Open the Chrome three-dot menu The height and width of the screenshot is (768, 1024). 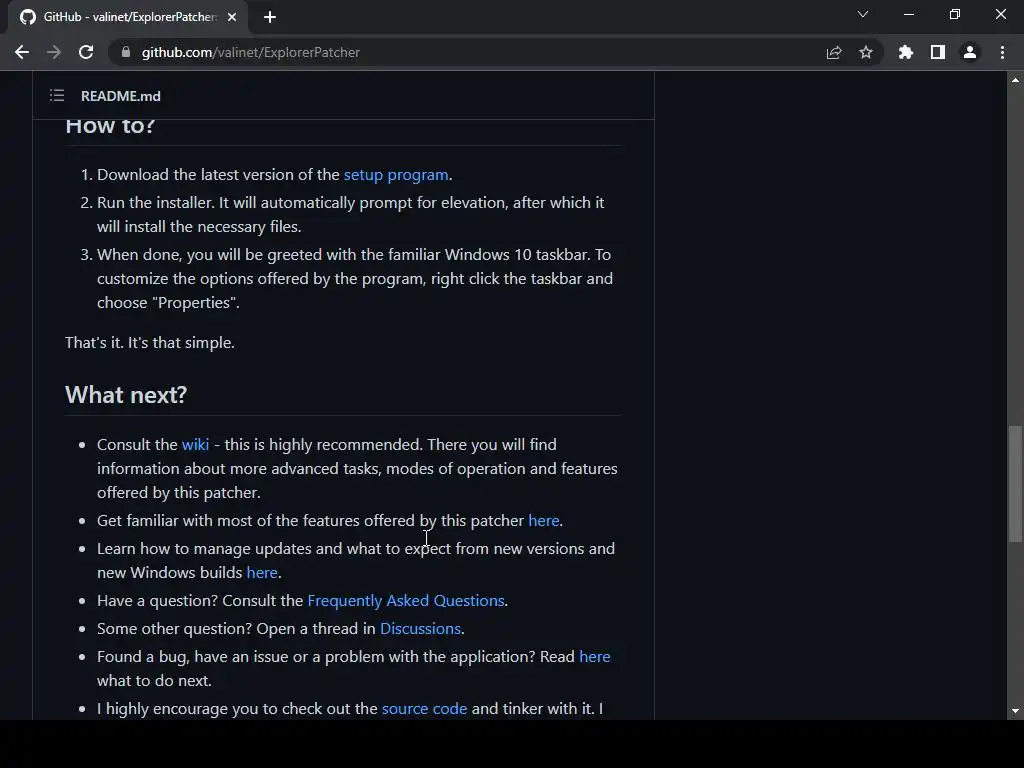[1002, 52]
